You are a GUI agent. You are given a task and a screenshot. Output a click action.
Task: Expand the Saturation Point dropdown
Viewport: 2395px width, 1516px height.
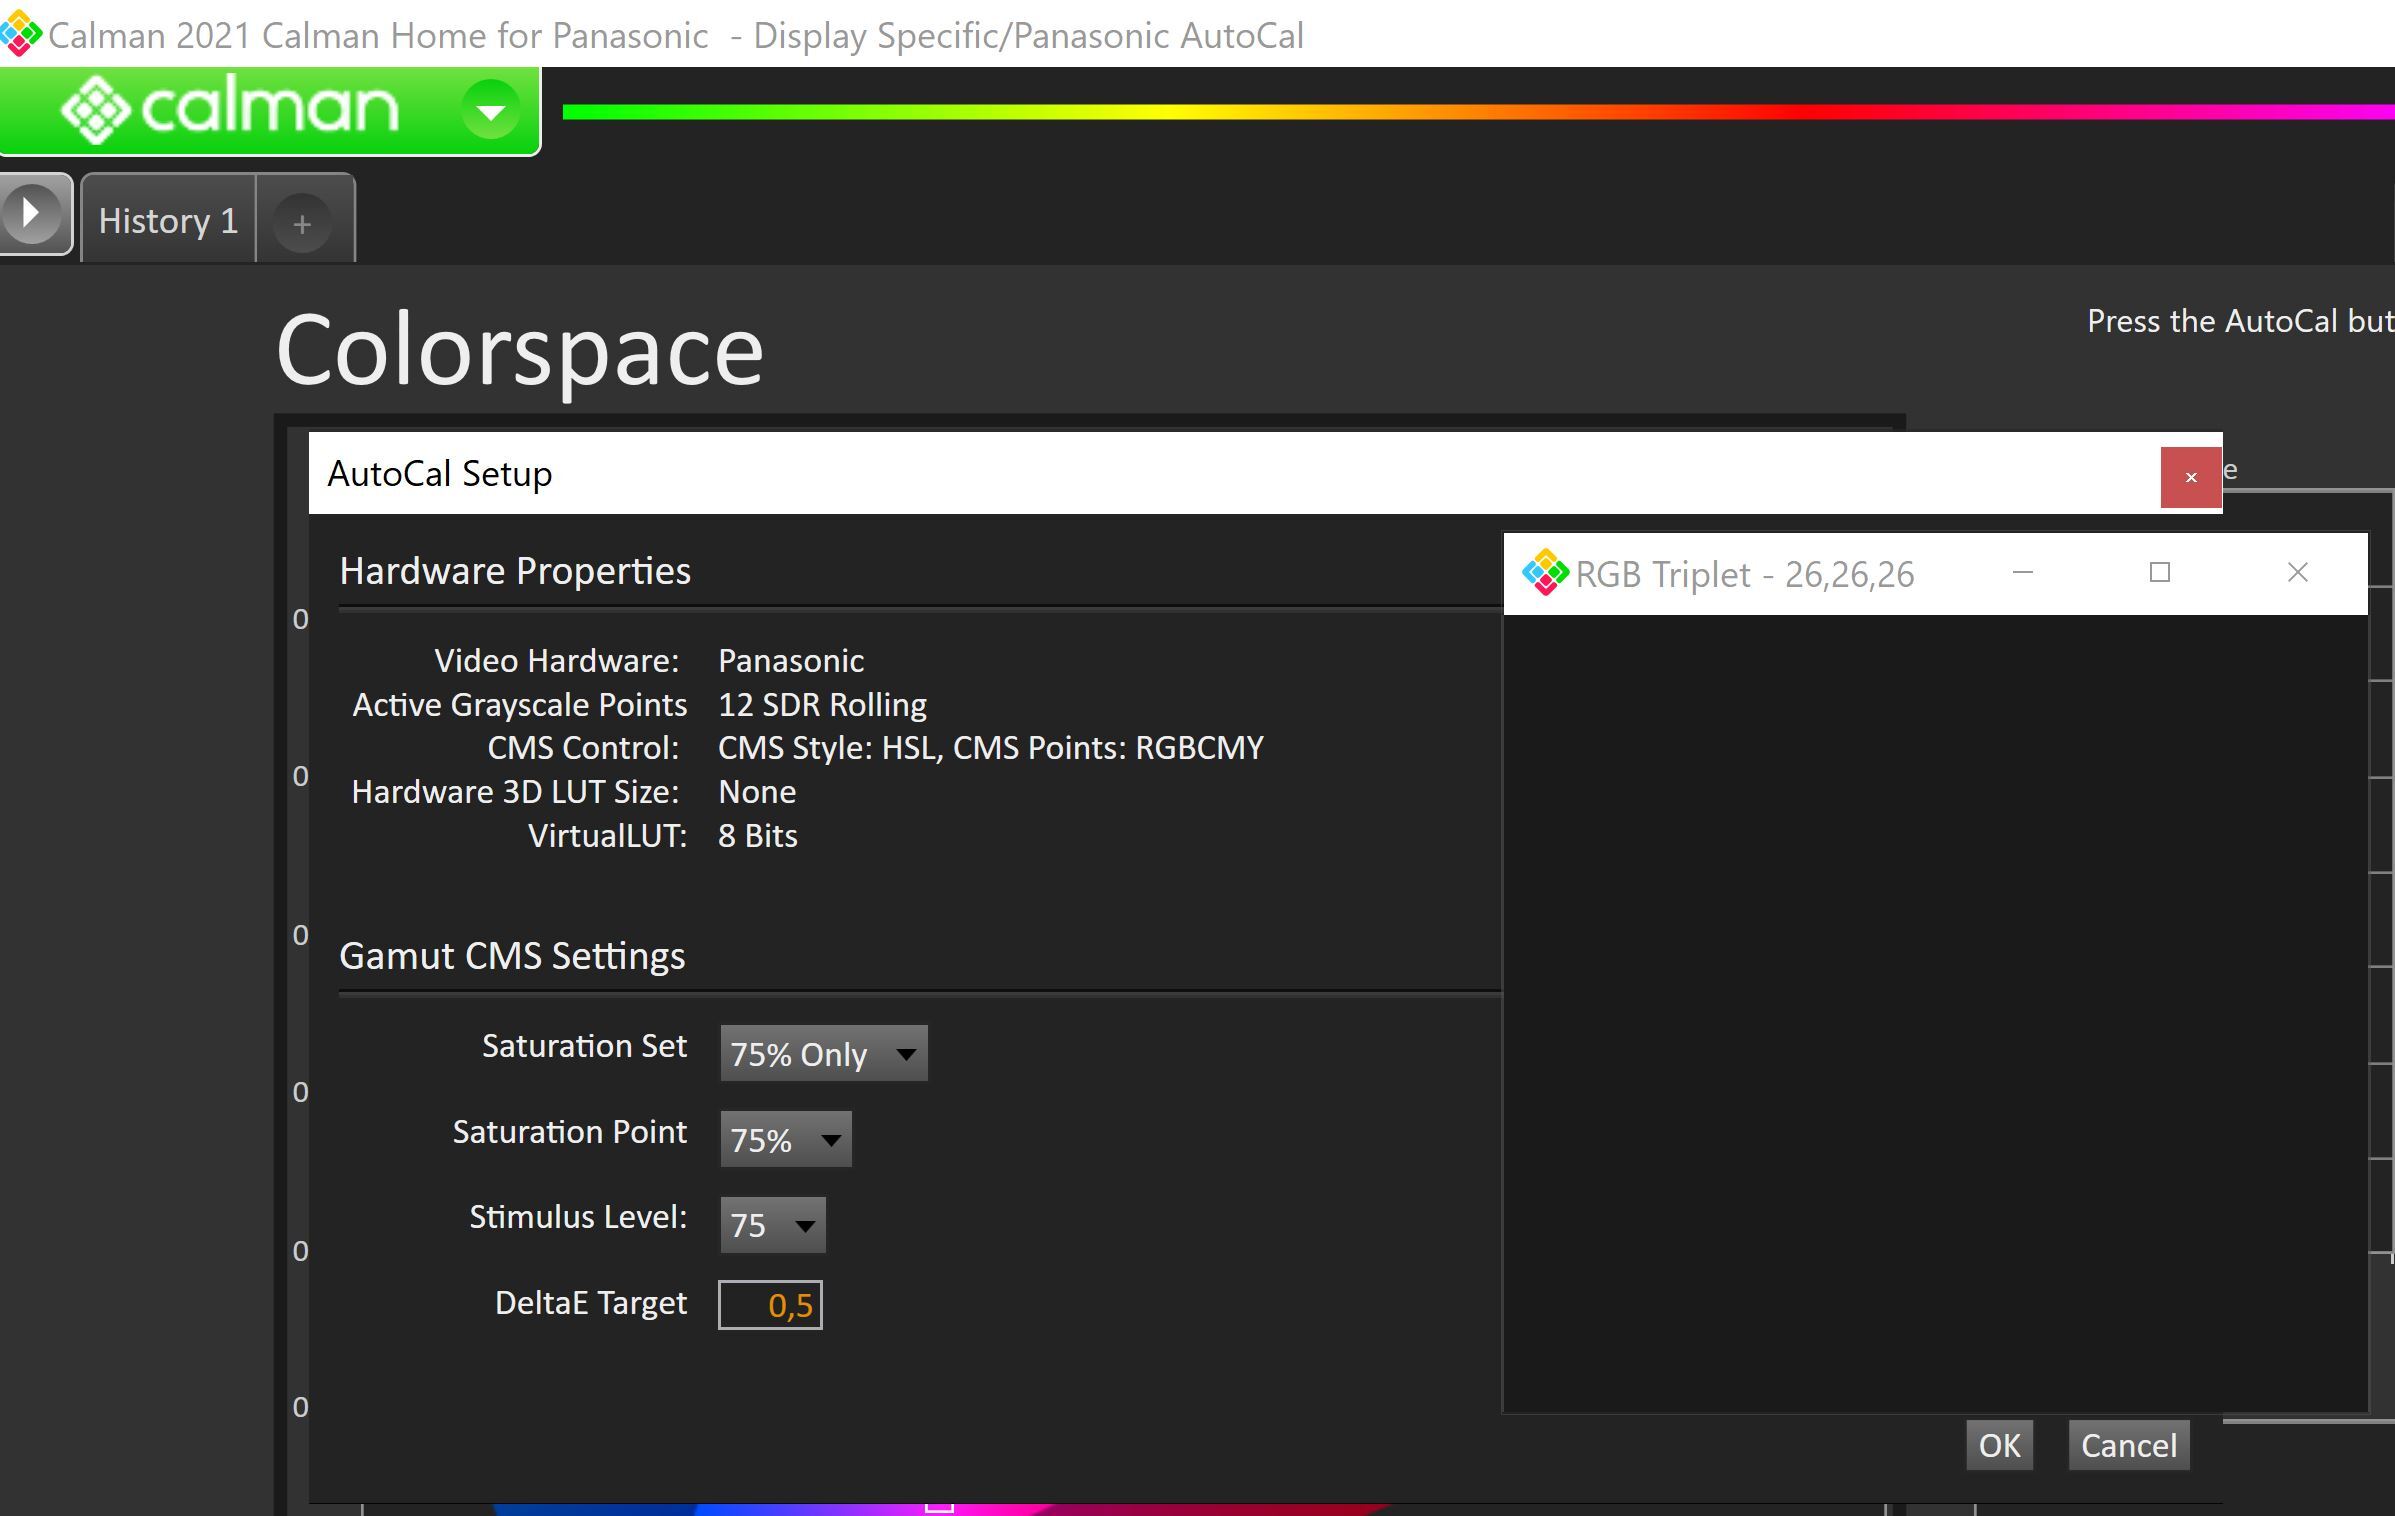click(785, 1139)
